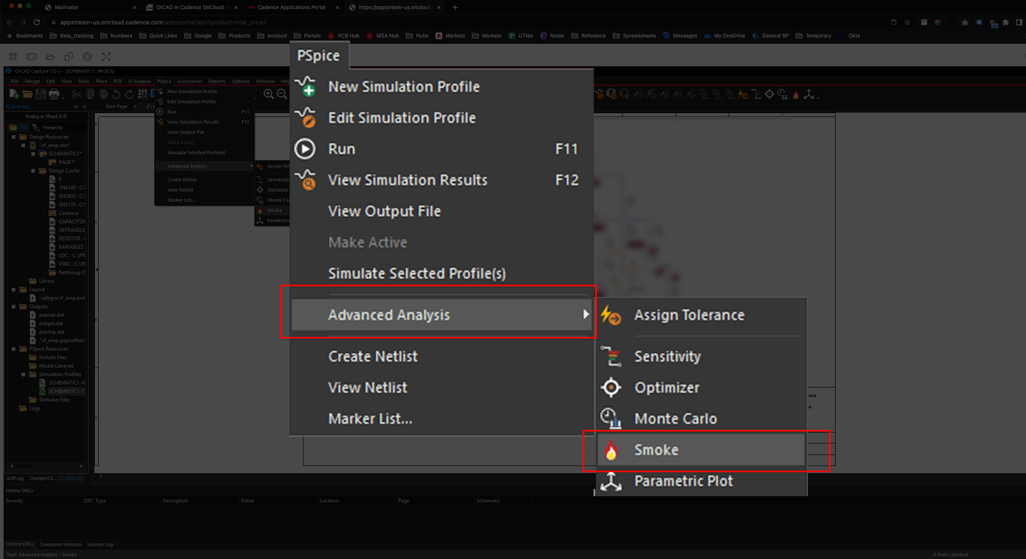1026x559 pixels.
Task: Click Assign Tolerance icon in OrCAD toolbar
Action: [x=743, y=94]
